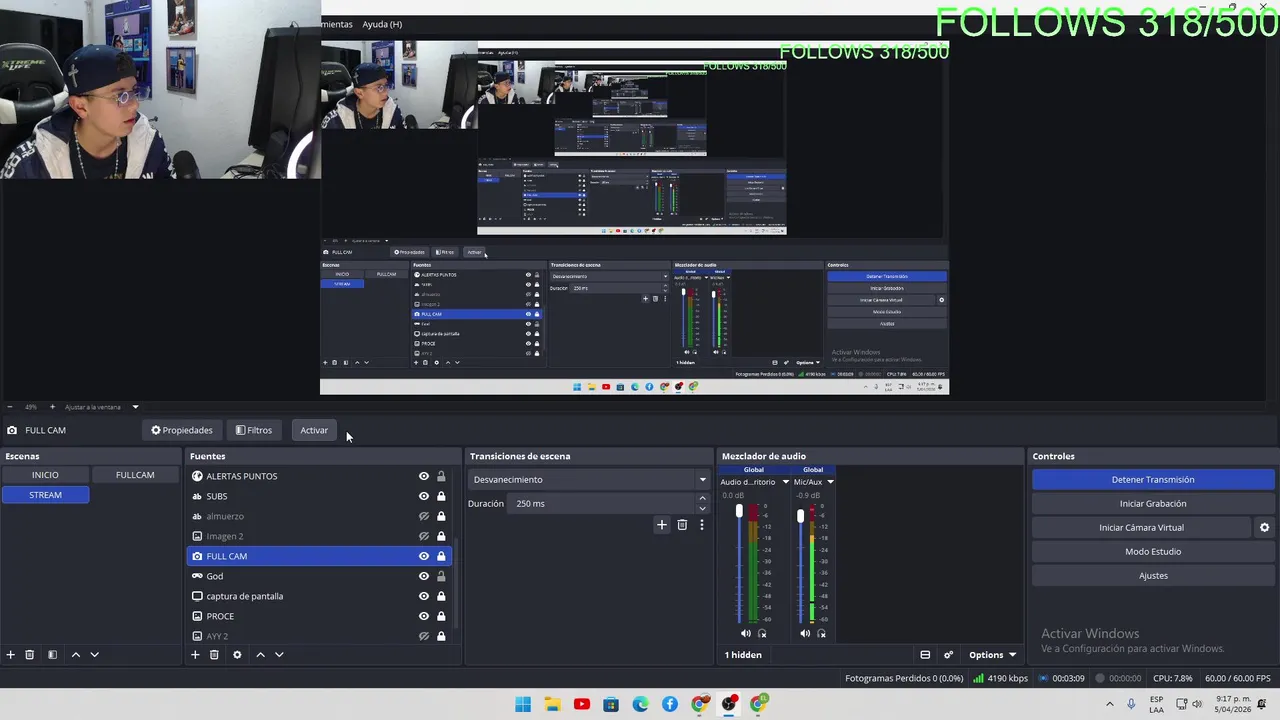
Task: Mute Audio del escritorio speaker icon
Action: click(745, 633)
